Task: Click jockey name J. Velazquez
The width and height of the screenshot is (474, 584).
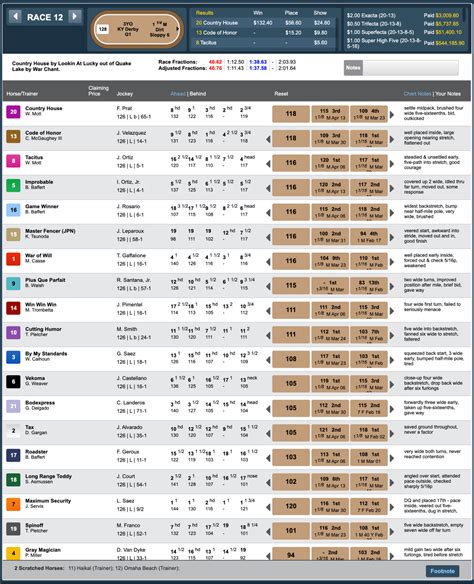Action: (131, 133)
